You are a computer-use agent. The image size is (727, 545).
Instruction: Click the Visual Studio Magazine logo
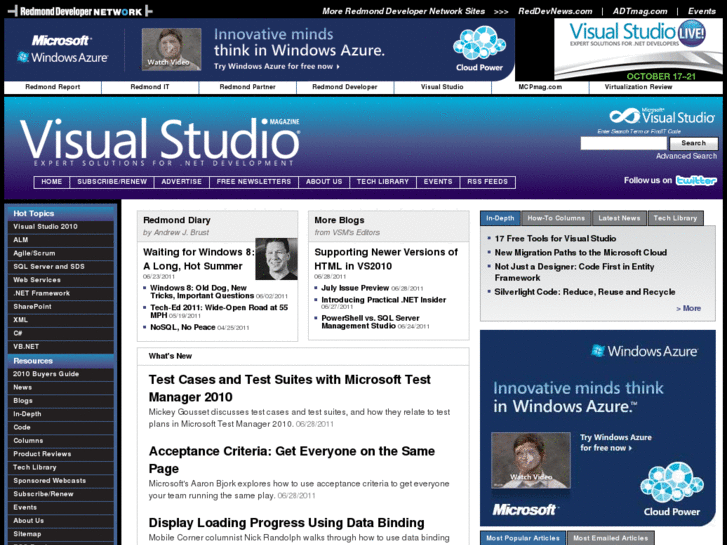[x=160, y=142]
